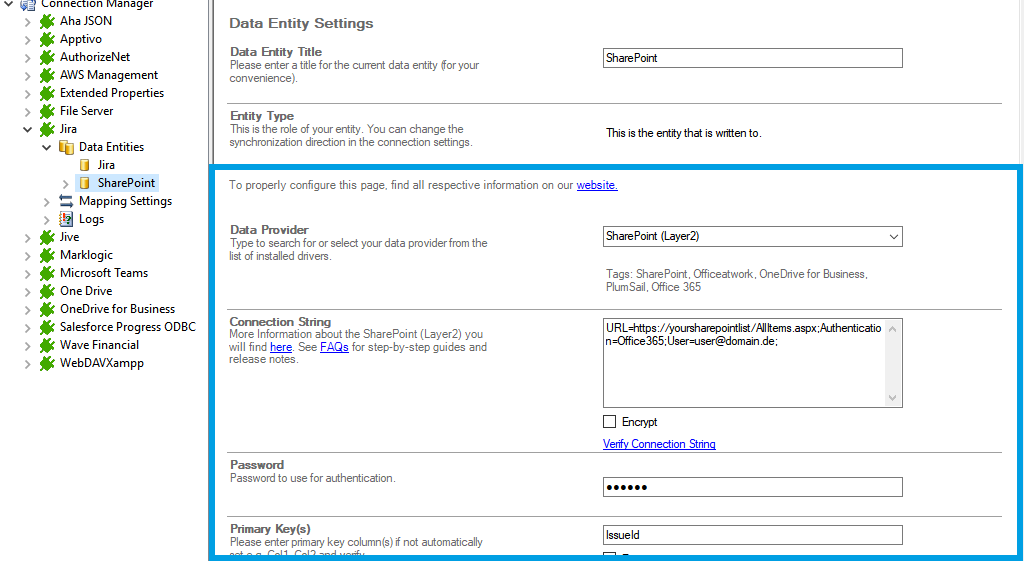Select the Data Entities folder icon
The height and width of the screenshot is (561, 1024).
pos(66,147)
